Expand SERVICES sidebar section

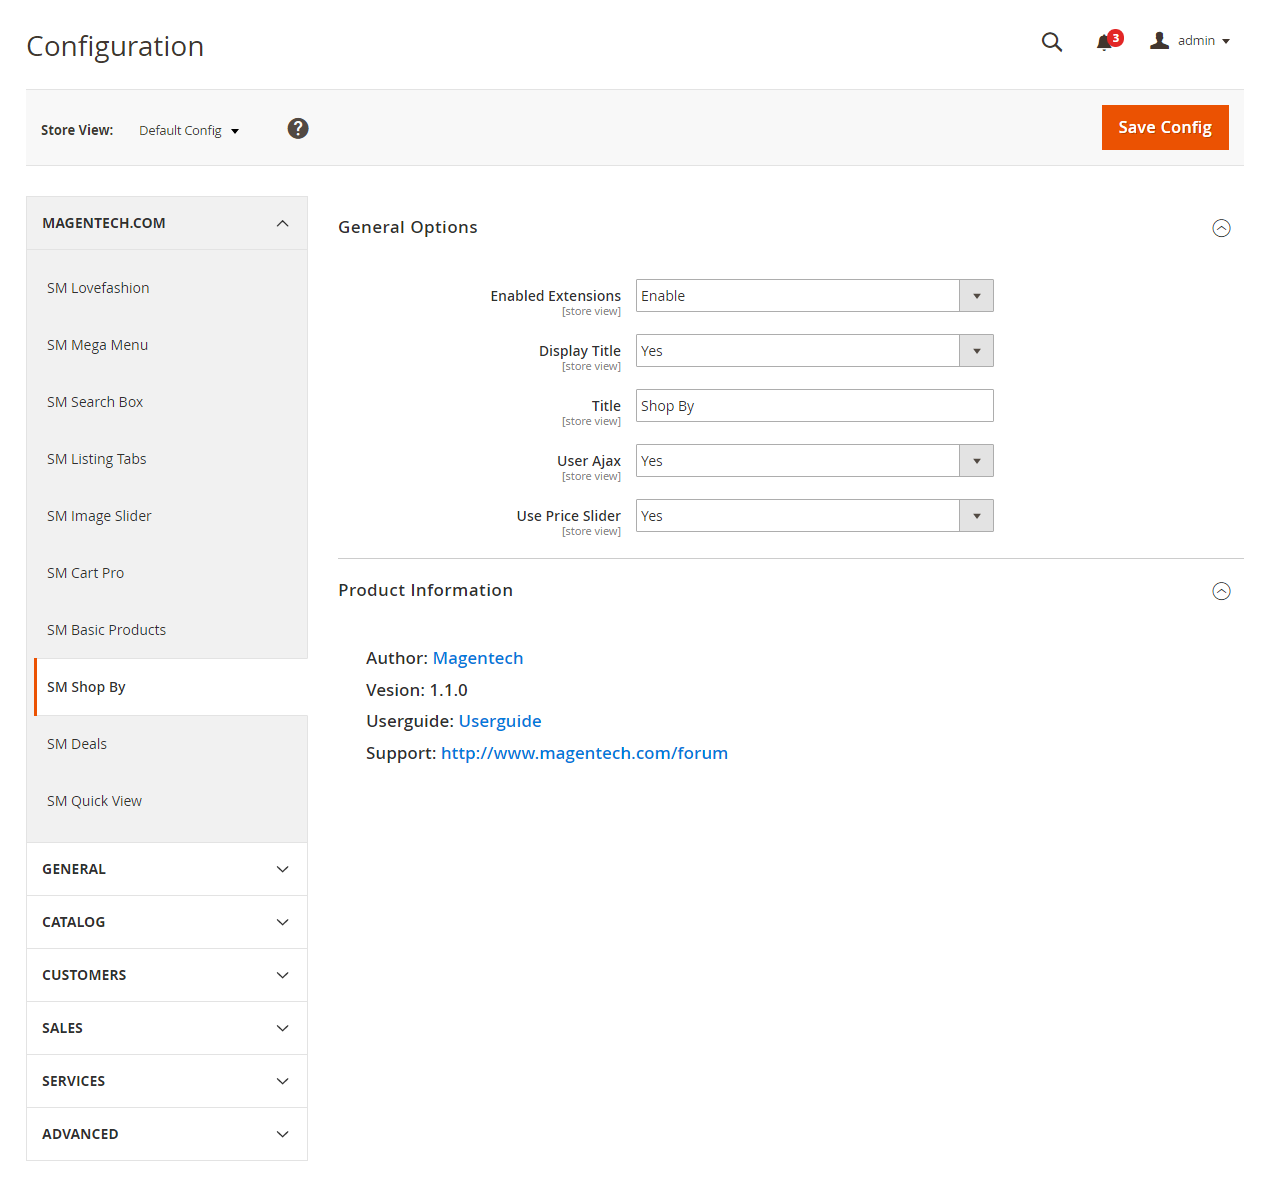coord(167,1081)
